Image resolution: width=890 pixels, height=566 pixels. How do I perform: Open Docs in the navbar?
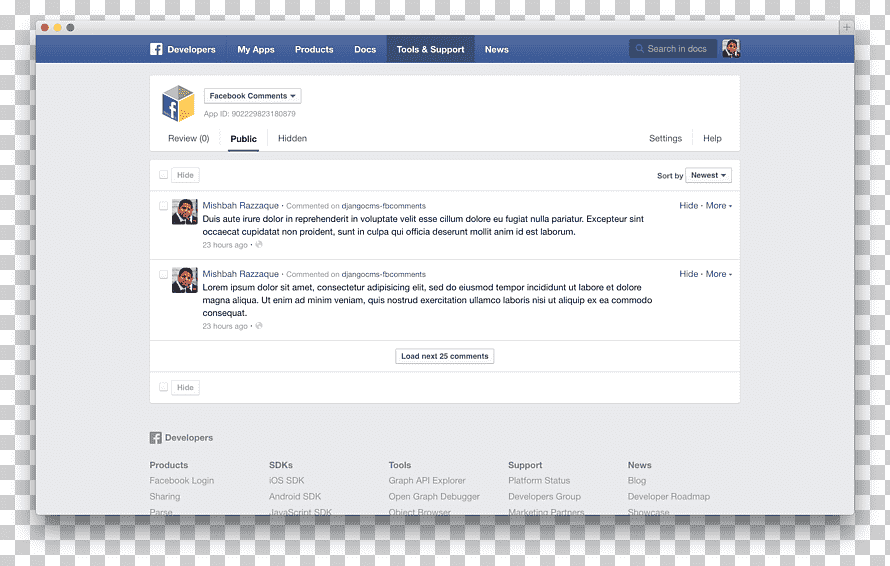365,49
